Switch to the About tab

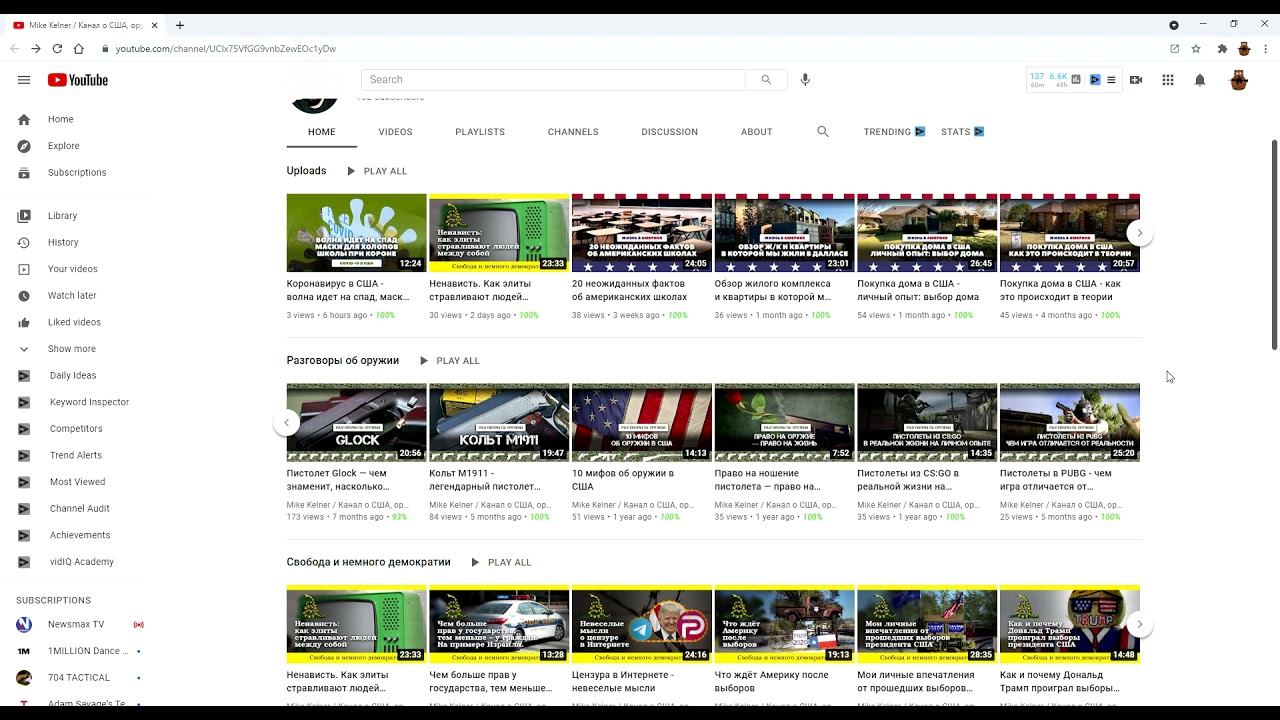[x=757, y=132]
